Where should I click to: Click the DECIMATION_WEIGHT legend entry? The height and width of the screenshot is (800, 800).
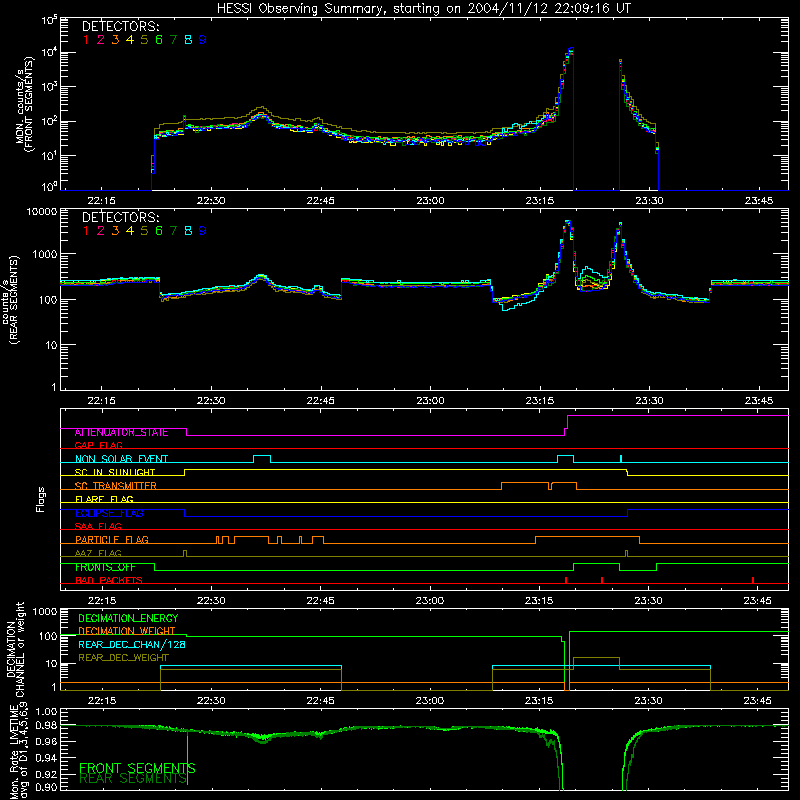coord(127,631)
